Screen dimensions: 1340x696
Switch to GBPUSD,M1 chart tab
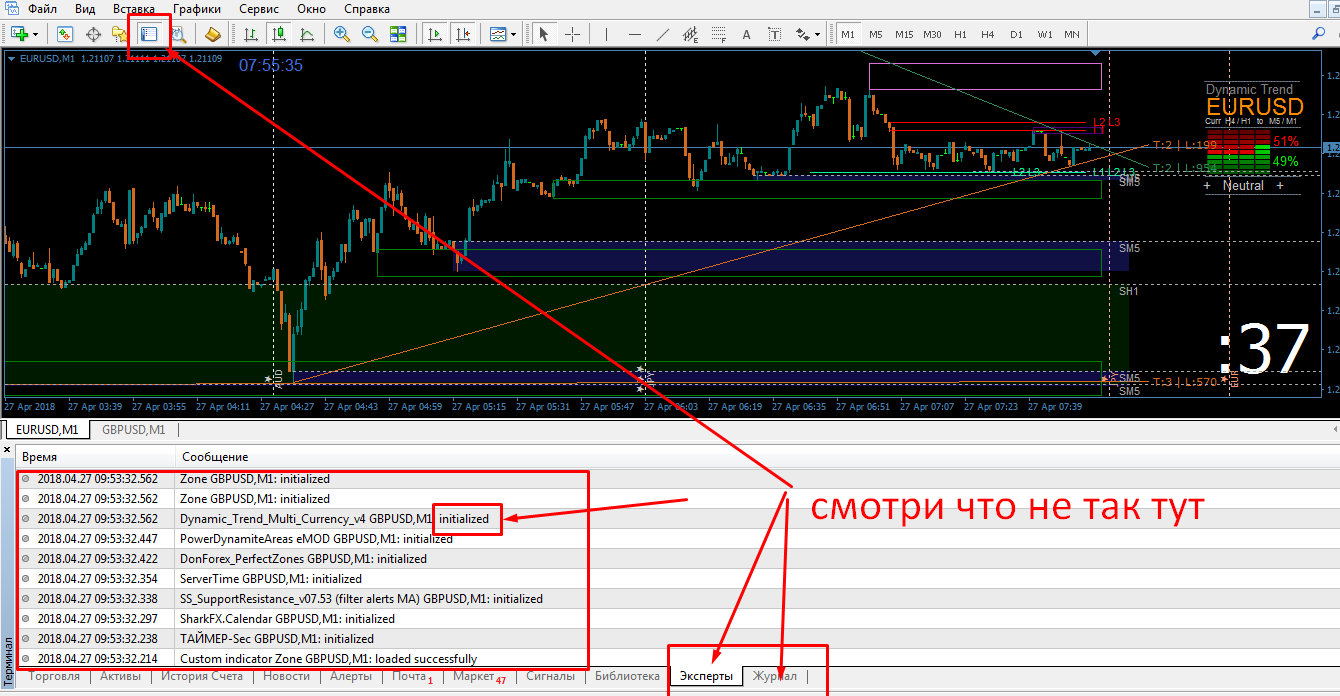(133, 430)
